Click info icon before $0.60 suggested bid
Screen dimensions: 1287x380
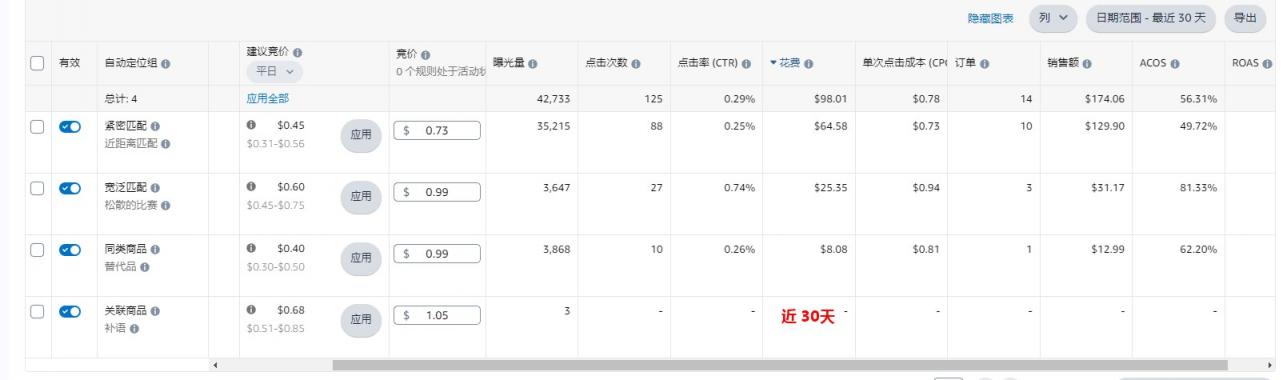click(251, 187)
